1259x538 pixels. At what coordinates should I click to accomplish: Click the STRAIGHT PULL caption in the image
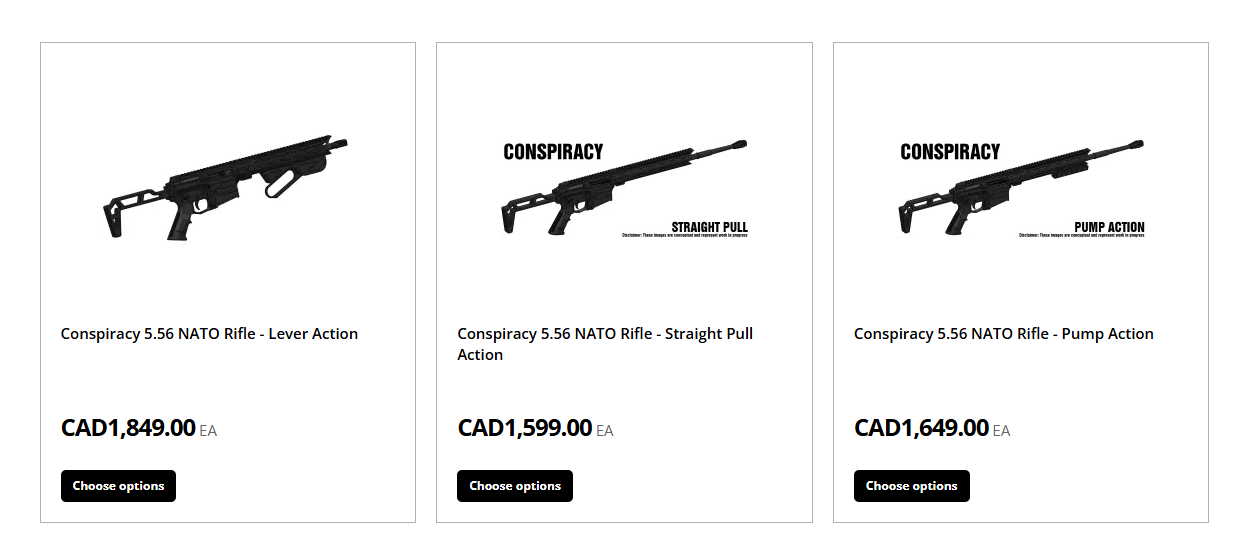tap(710, 227)
